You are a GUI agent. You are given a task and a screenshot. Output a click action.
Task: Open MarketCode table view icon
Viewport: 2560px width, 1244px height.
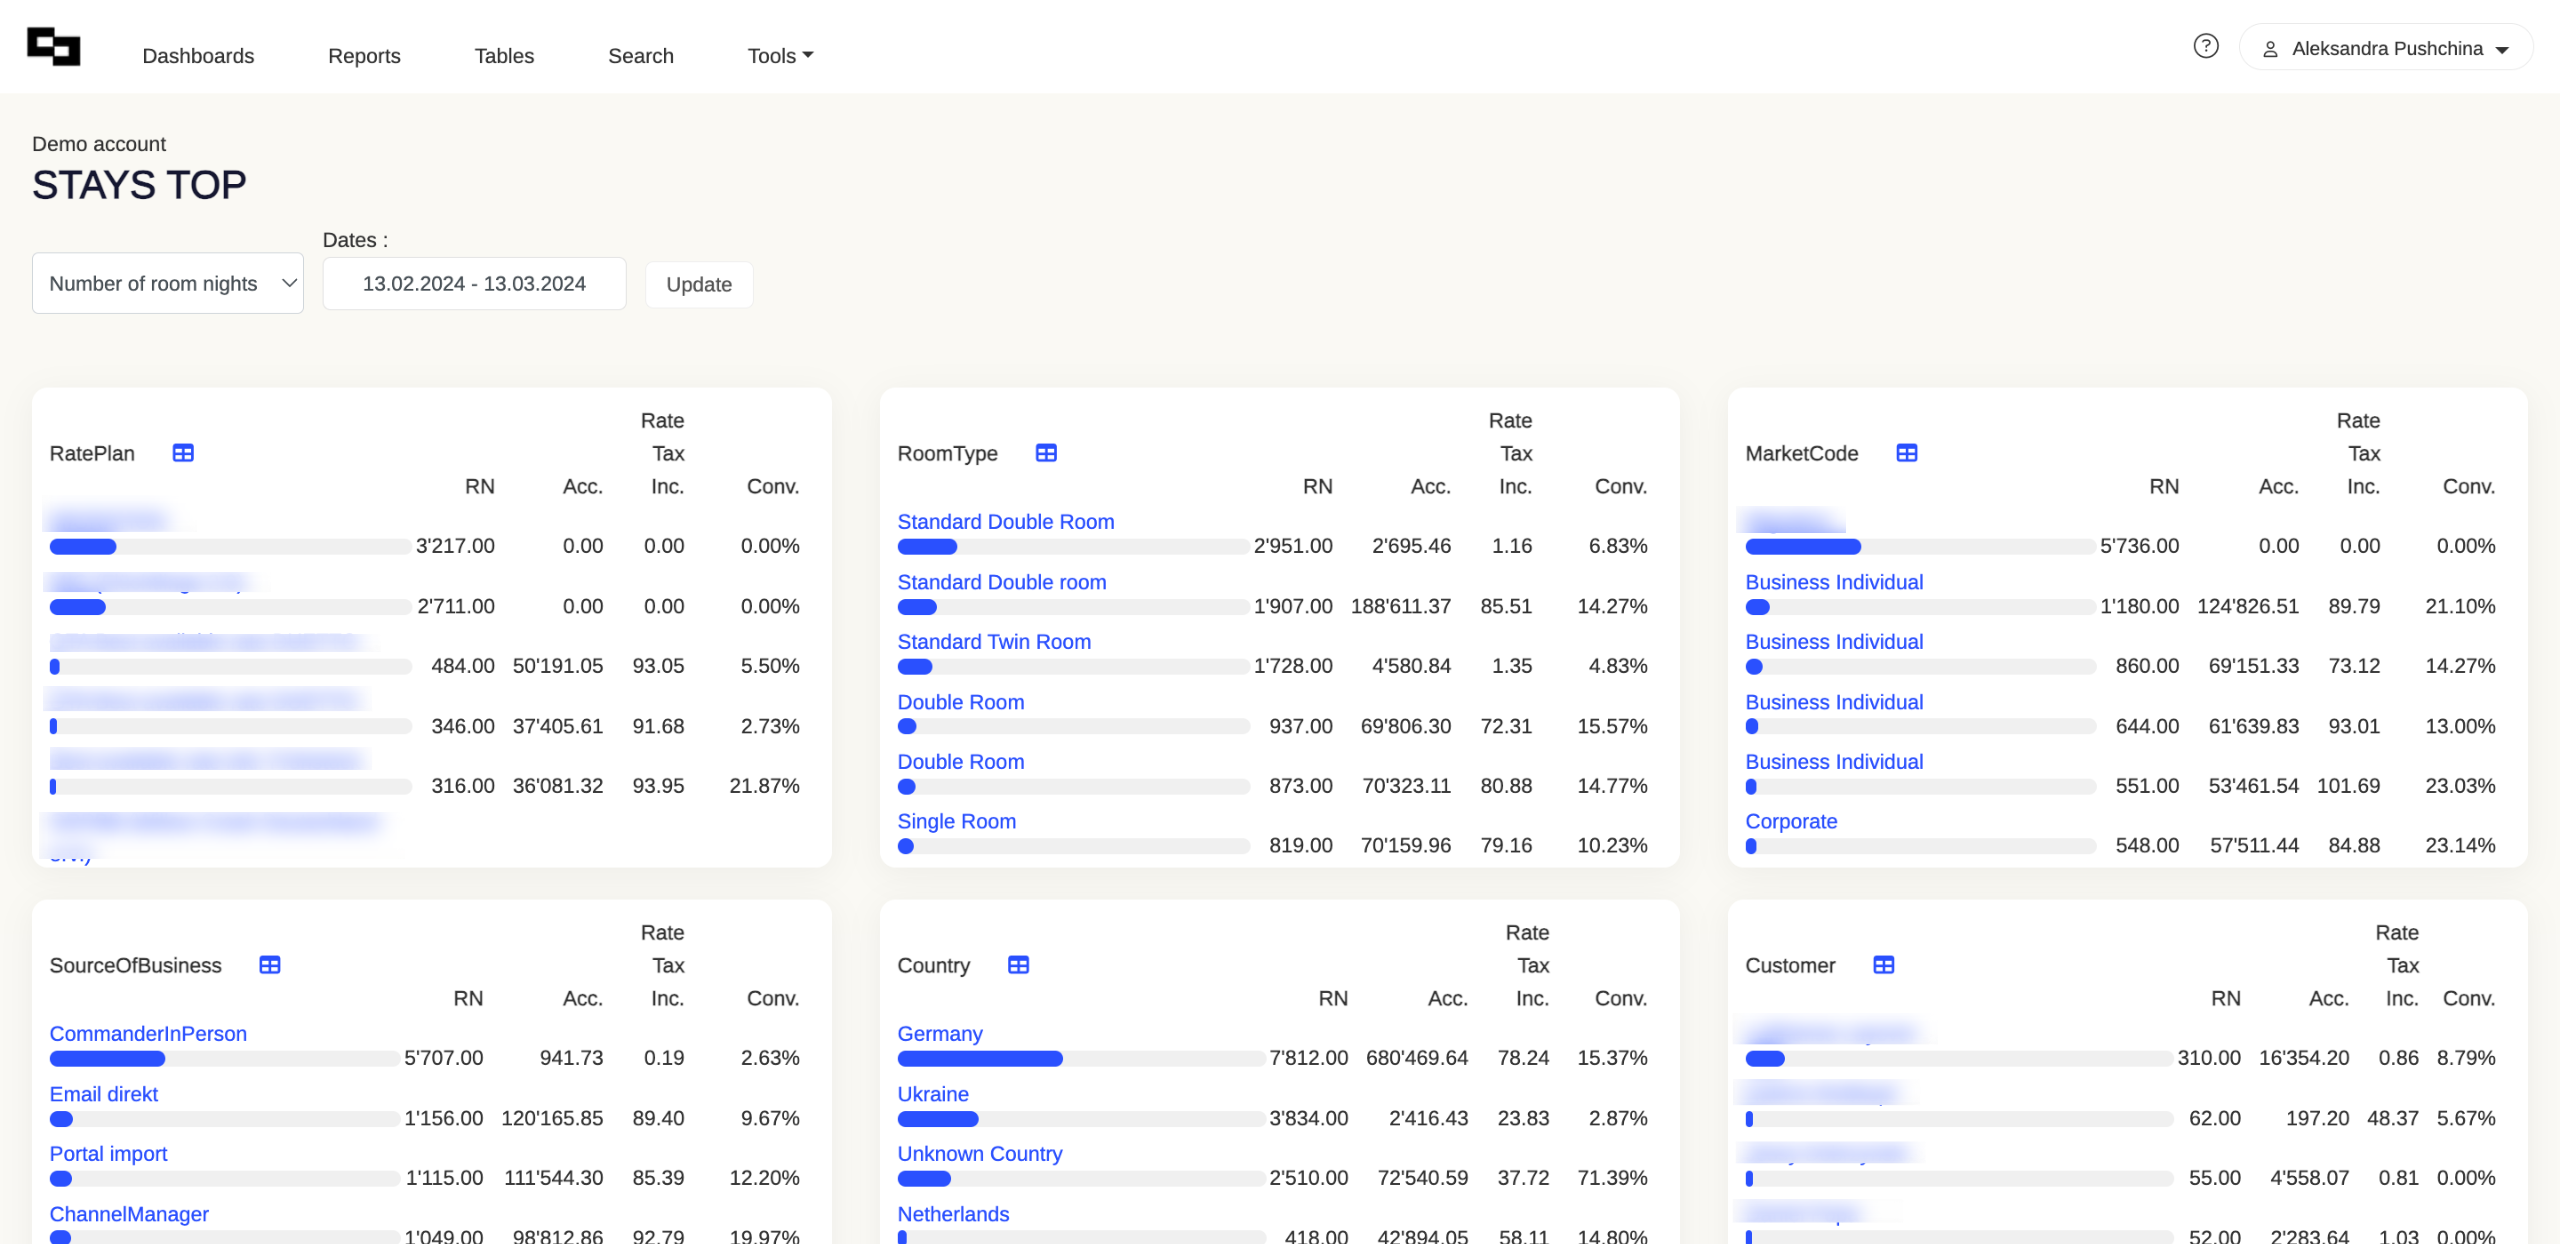pyautogui.click(x=1906, y=453)
